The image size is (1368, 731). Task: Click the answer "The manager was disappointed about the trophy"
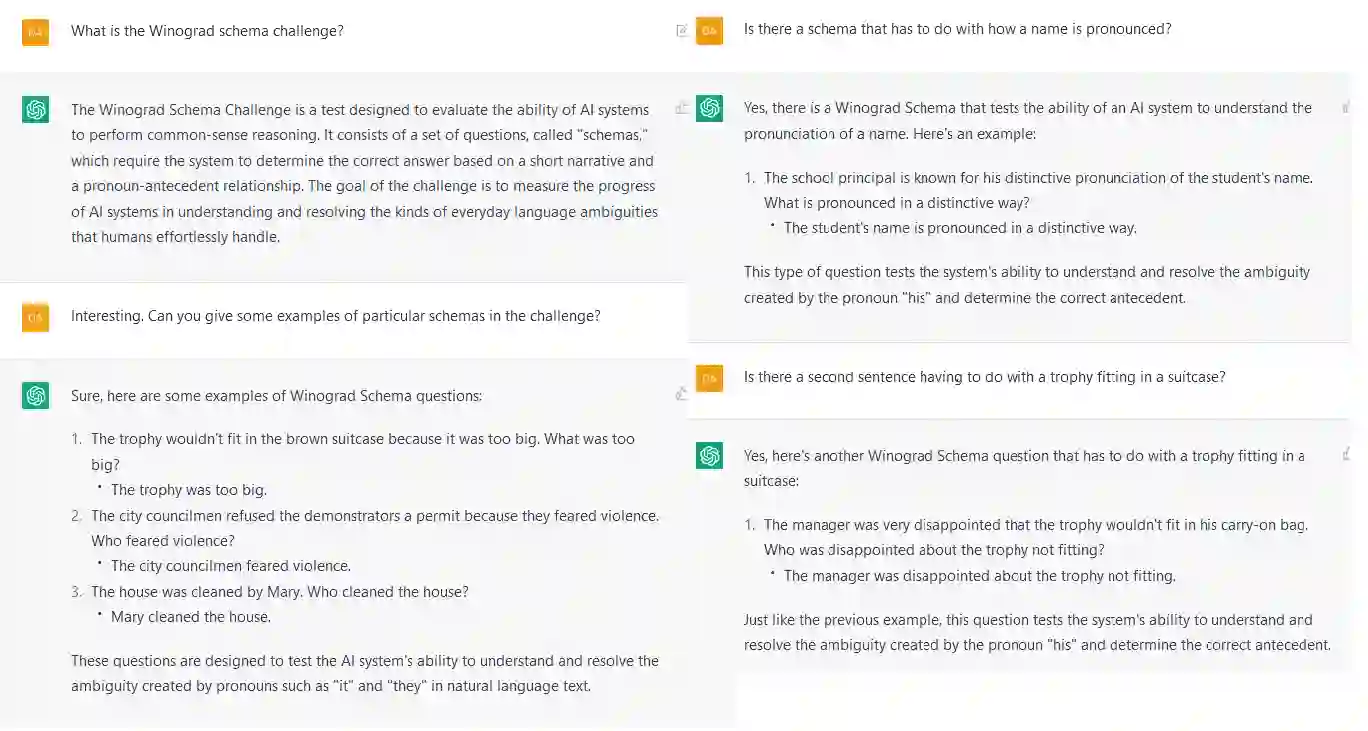coord(979,576)
